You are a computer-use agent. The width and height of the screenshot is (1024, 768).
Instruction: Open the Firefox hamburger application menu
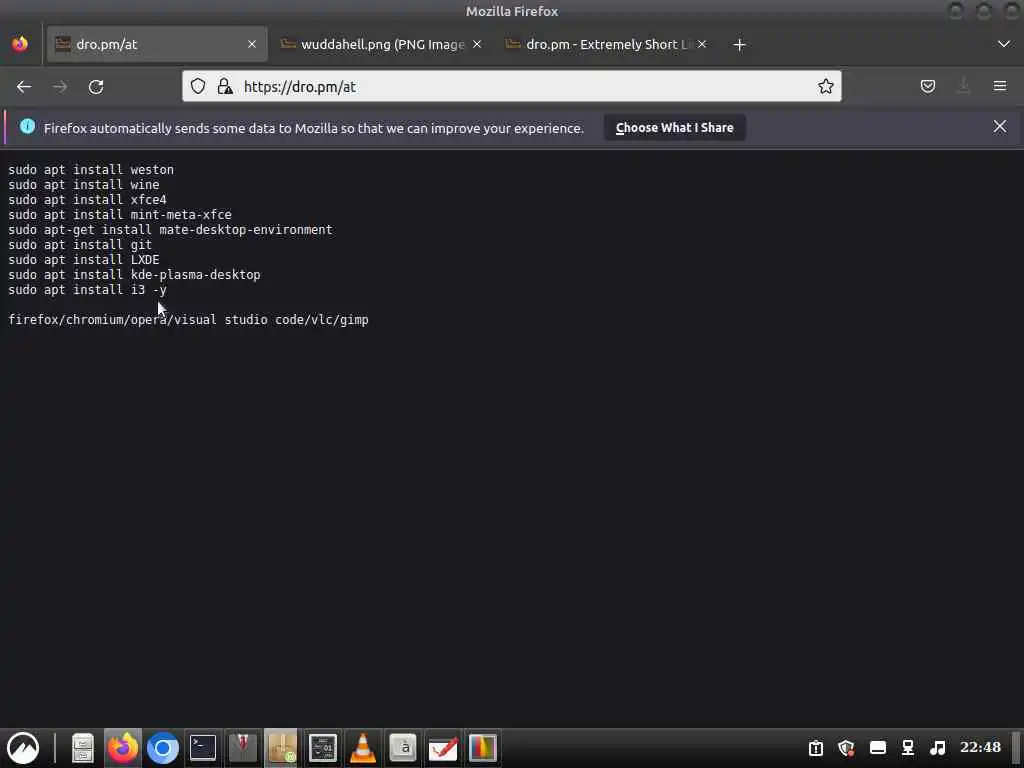(1000, 86)
